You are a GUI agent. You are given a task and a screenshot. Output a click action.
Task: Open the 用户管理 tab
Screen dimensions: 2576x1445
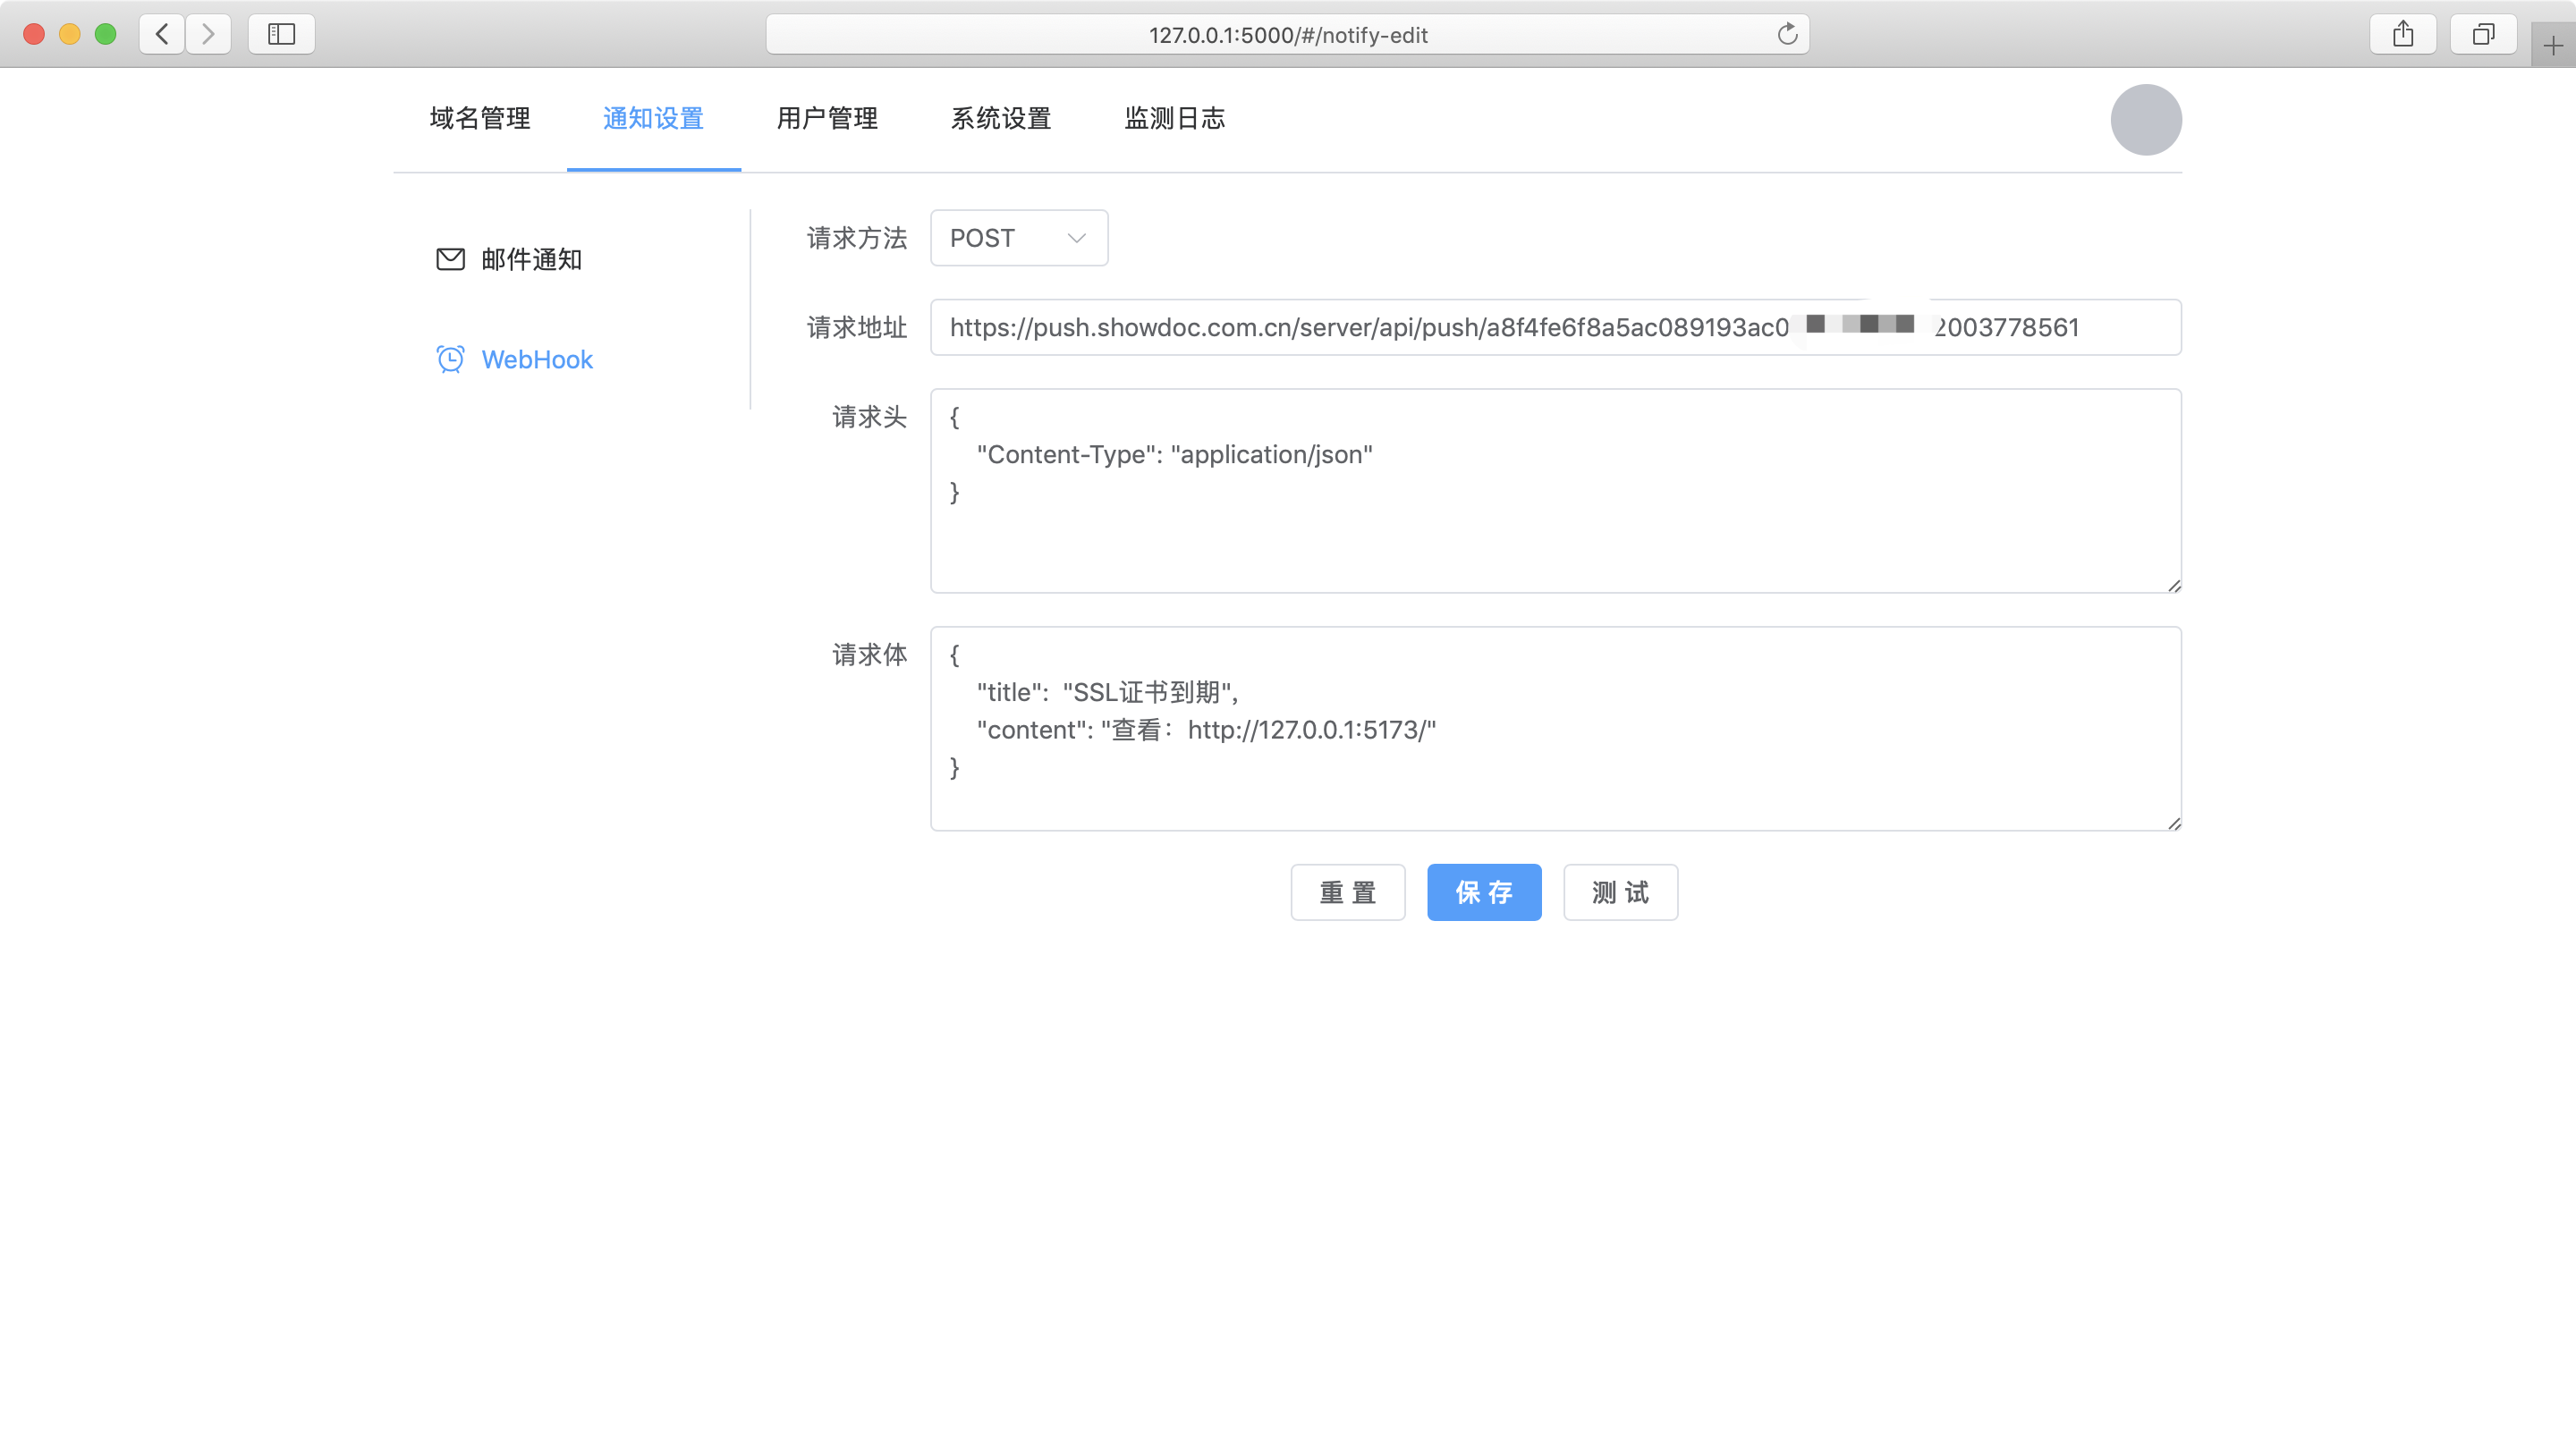pos(827,119)
